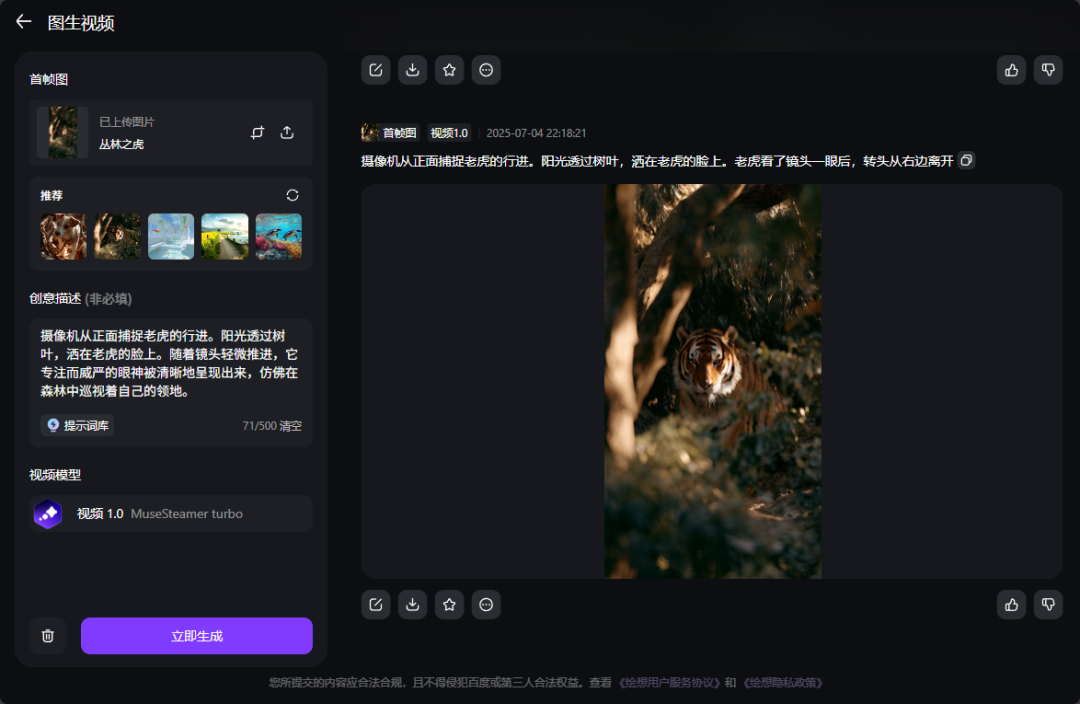The image size is (1080, 704).
Task: Give a thumbs down to the result
Action: [x=1047, y=69]
